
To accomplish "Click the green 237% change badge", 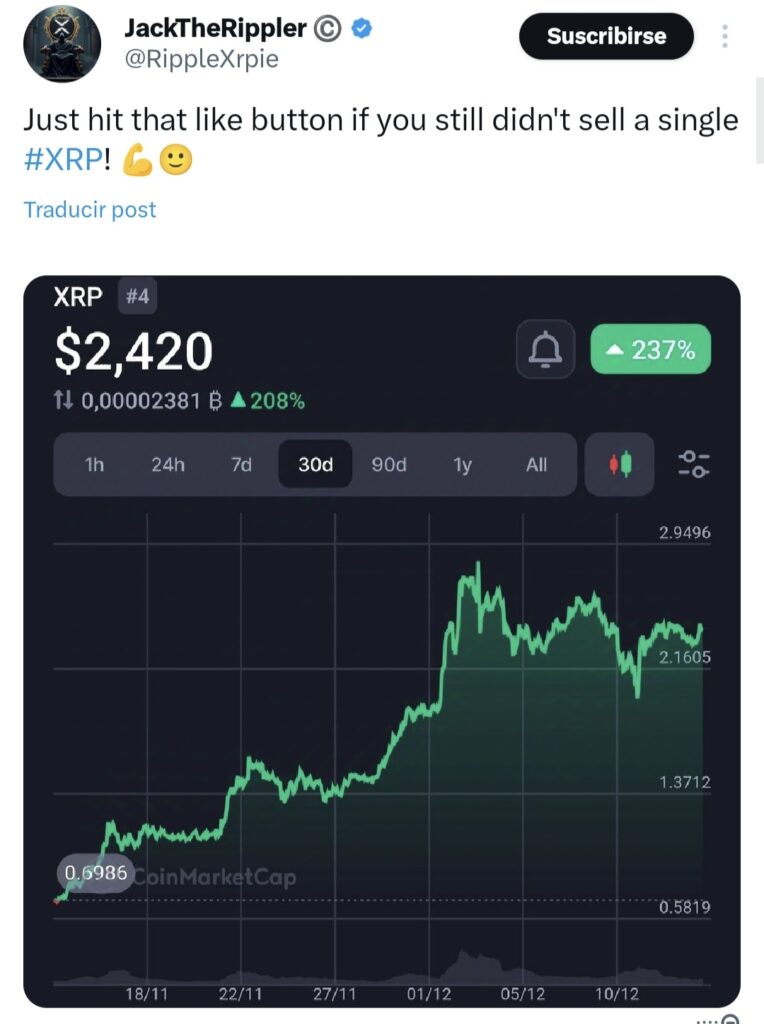I will (x=651, y=350).
